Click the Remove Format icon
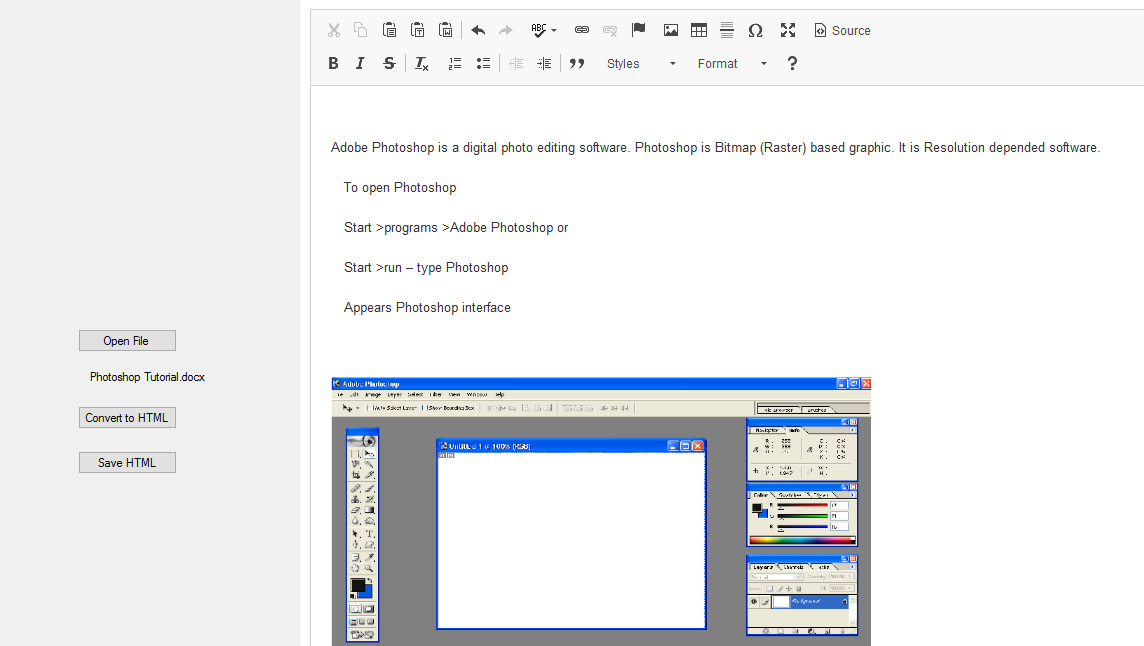 pyautogui.click(x=422, y=64)
